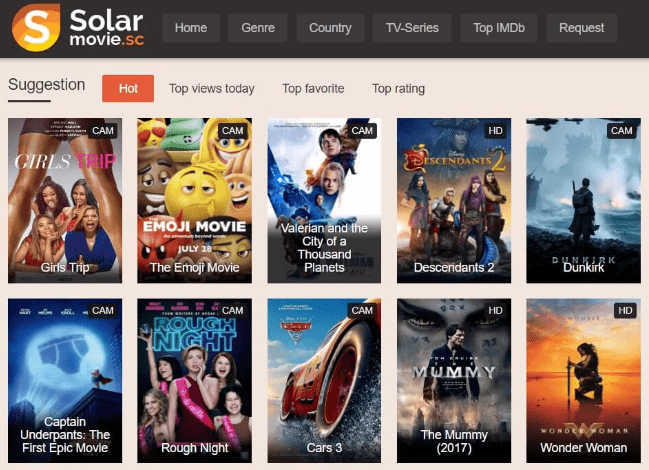This screenshot has height=470, width=649.
Task: Open the Descendants 2 poster
Action: [x=454, y=200]
